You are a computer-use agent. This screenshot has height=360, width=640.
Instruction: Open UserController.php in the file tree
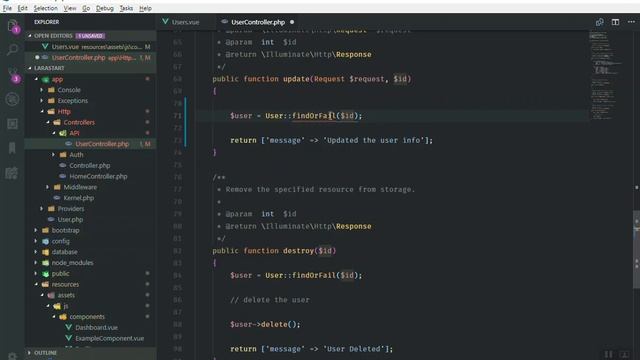pyautogui.click(x=90, y=144)
